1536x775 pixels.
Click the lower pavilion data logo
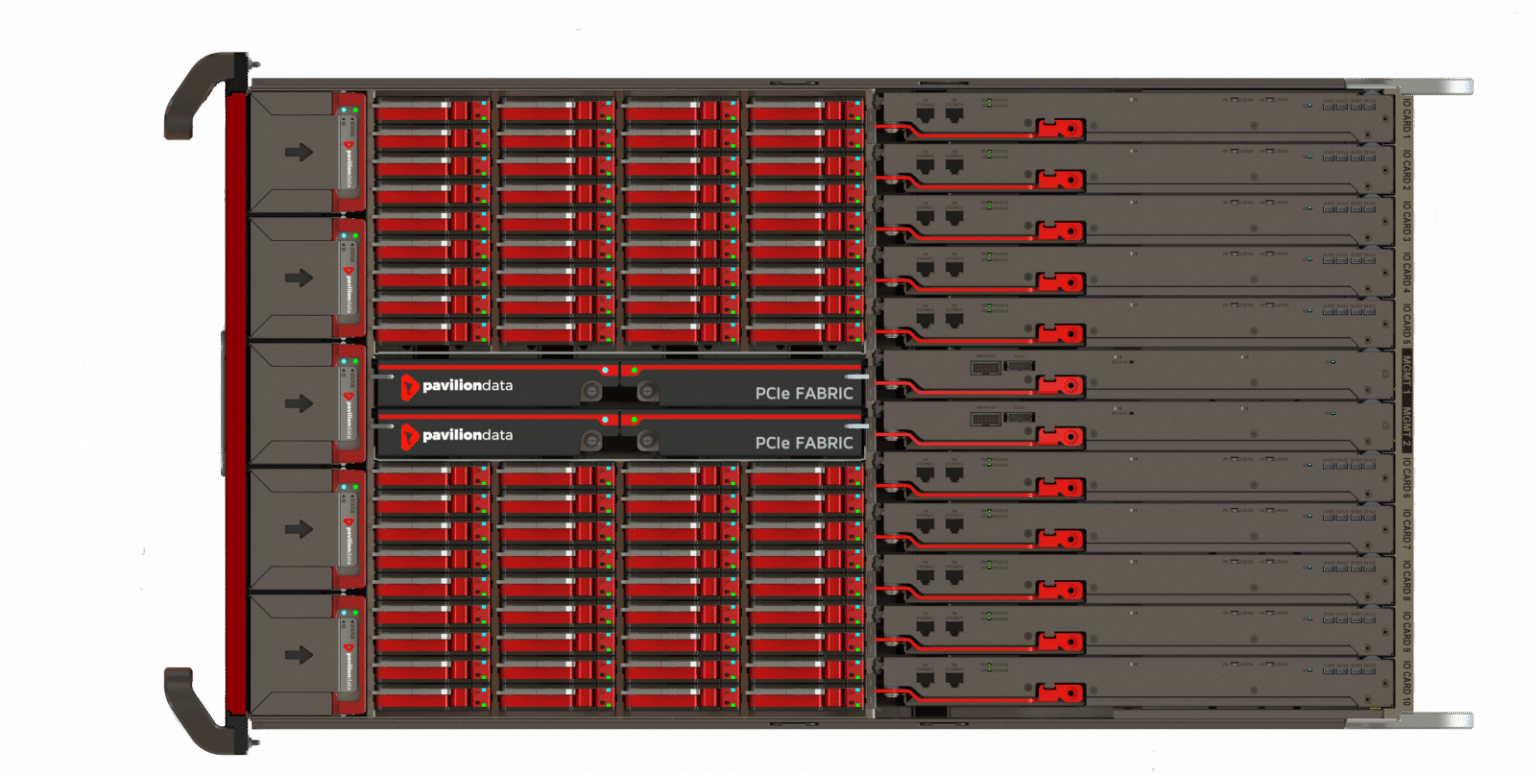click(457, 435)
